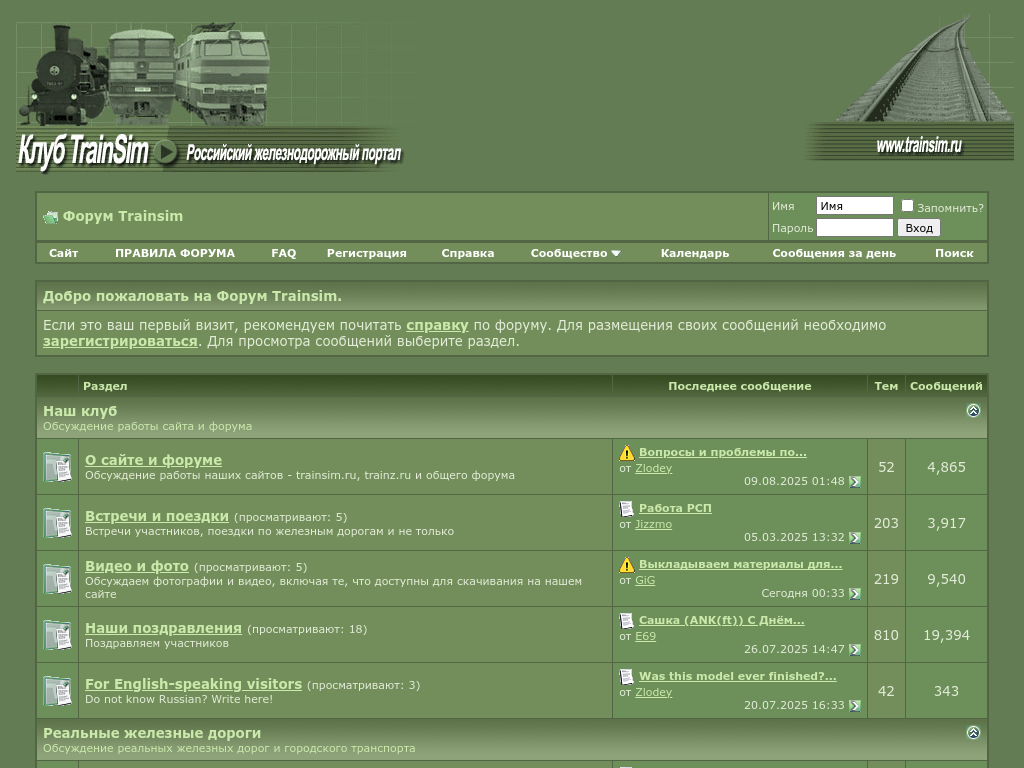Open the Сообщество dropdown menu
The image size is (1024, 768).
pyautogui.click(x=575, y=253)
